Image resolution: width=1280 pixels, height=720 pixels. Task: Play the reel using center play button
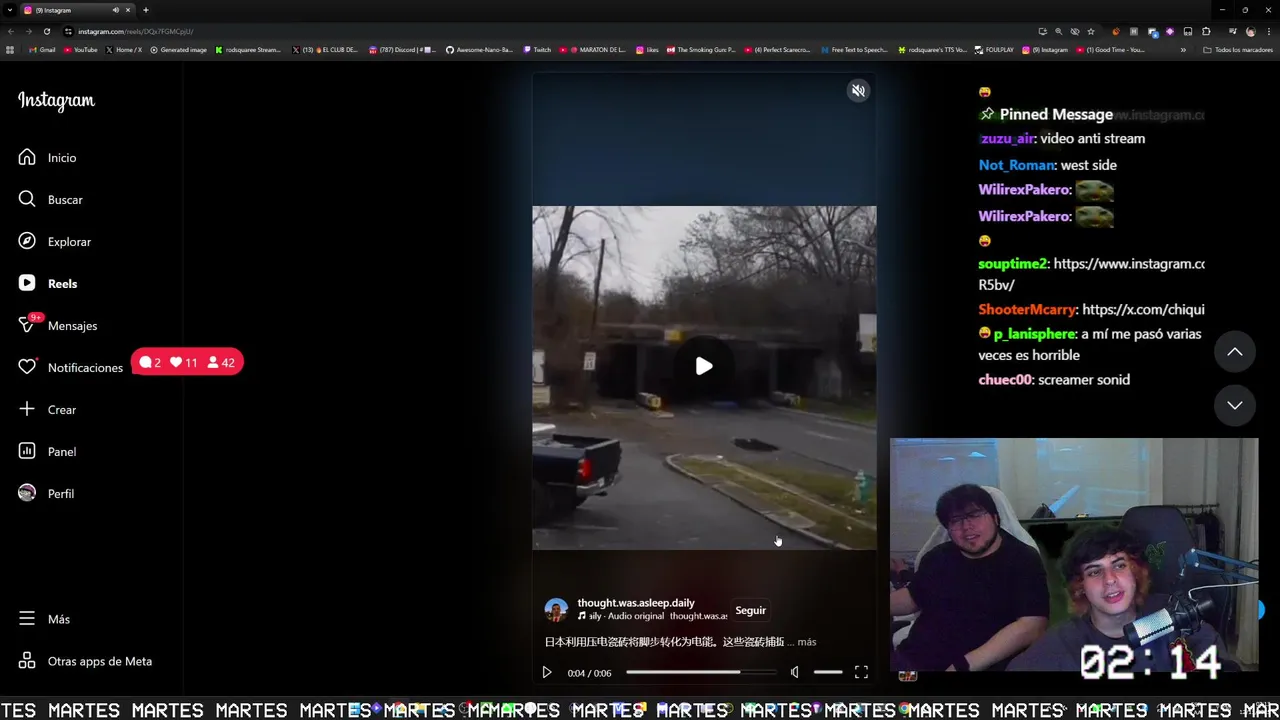coord(704,366)
